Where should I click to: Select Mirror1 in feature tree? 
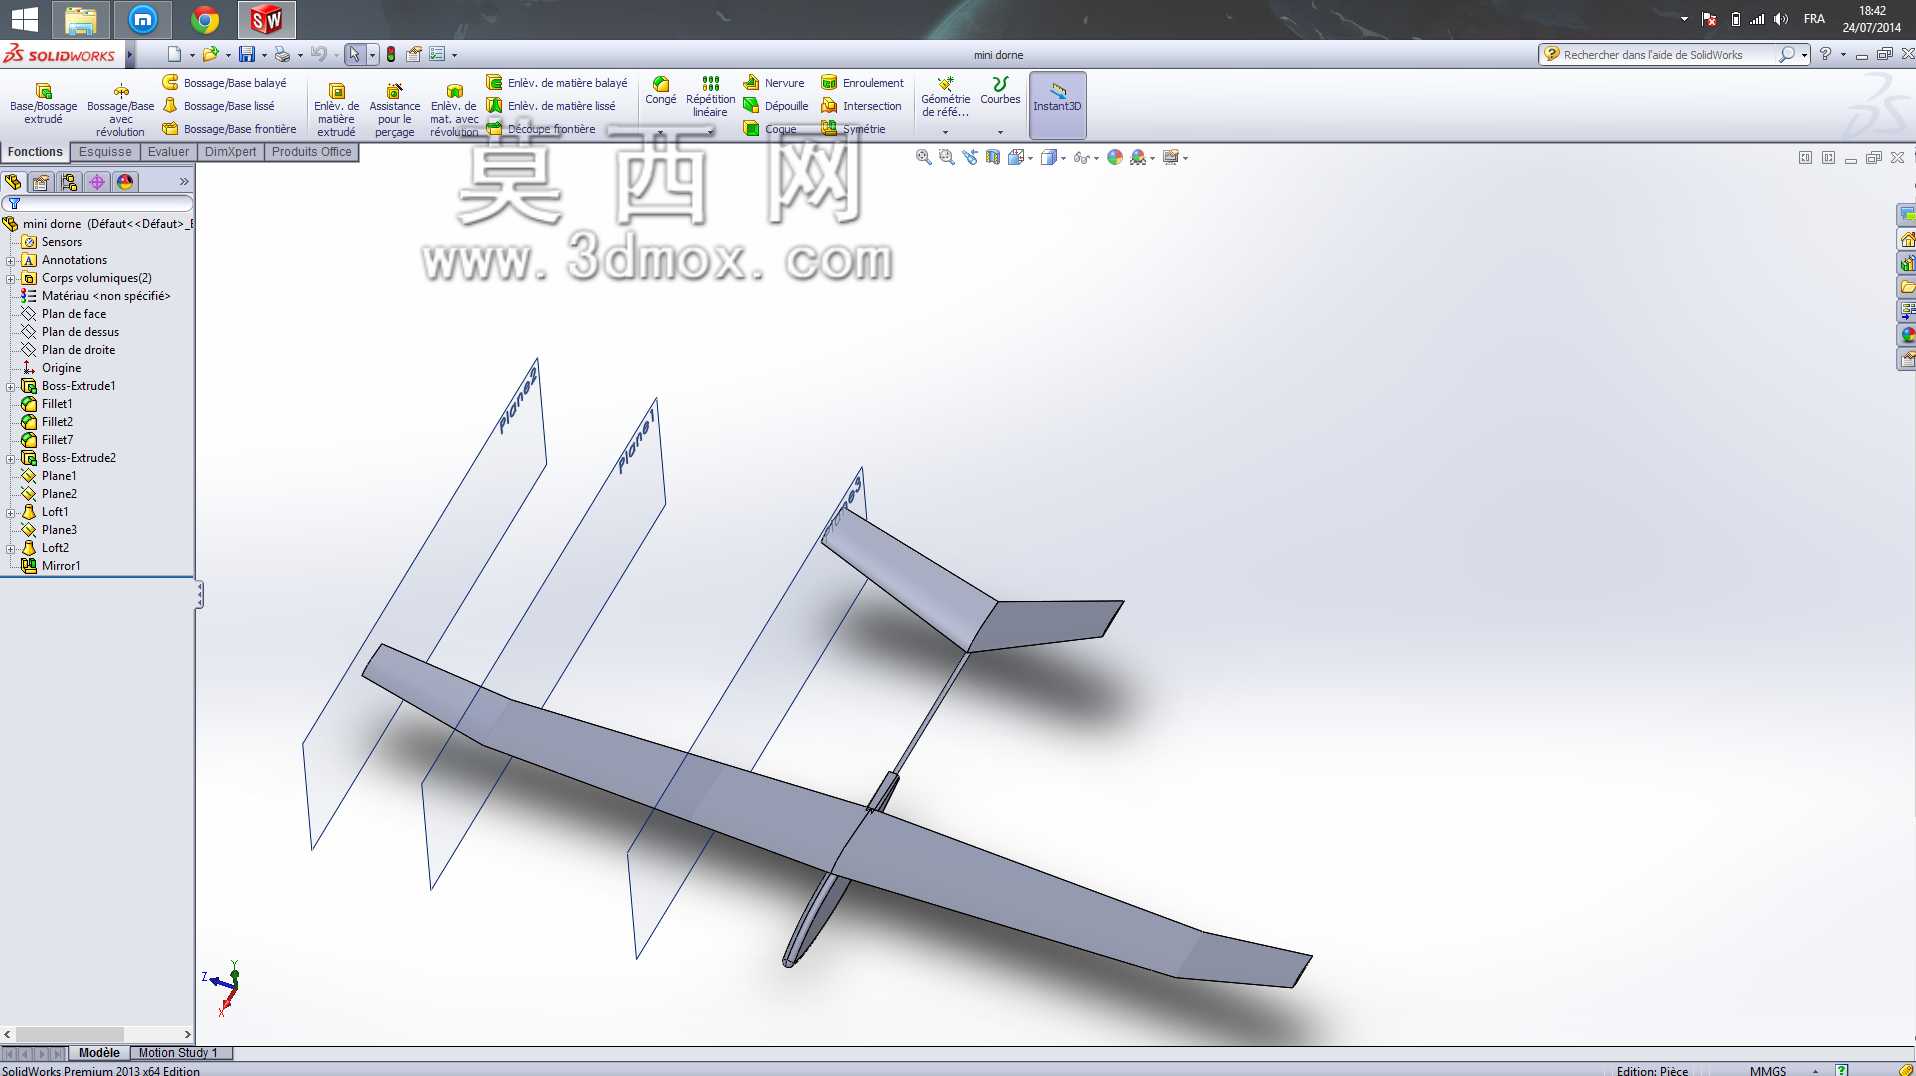[61, 566]
